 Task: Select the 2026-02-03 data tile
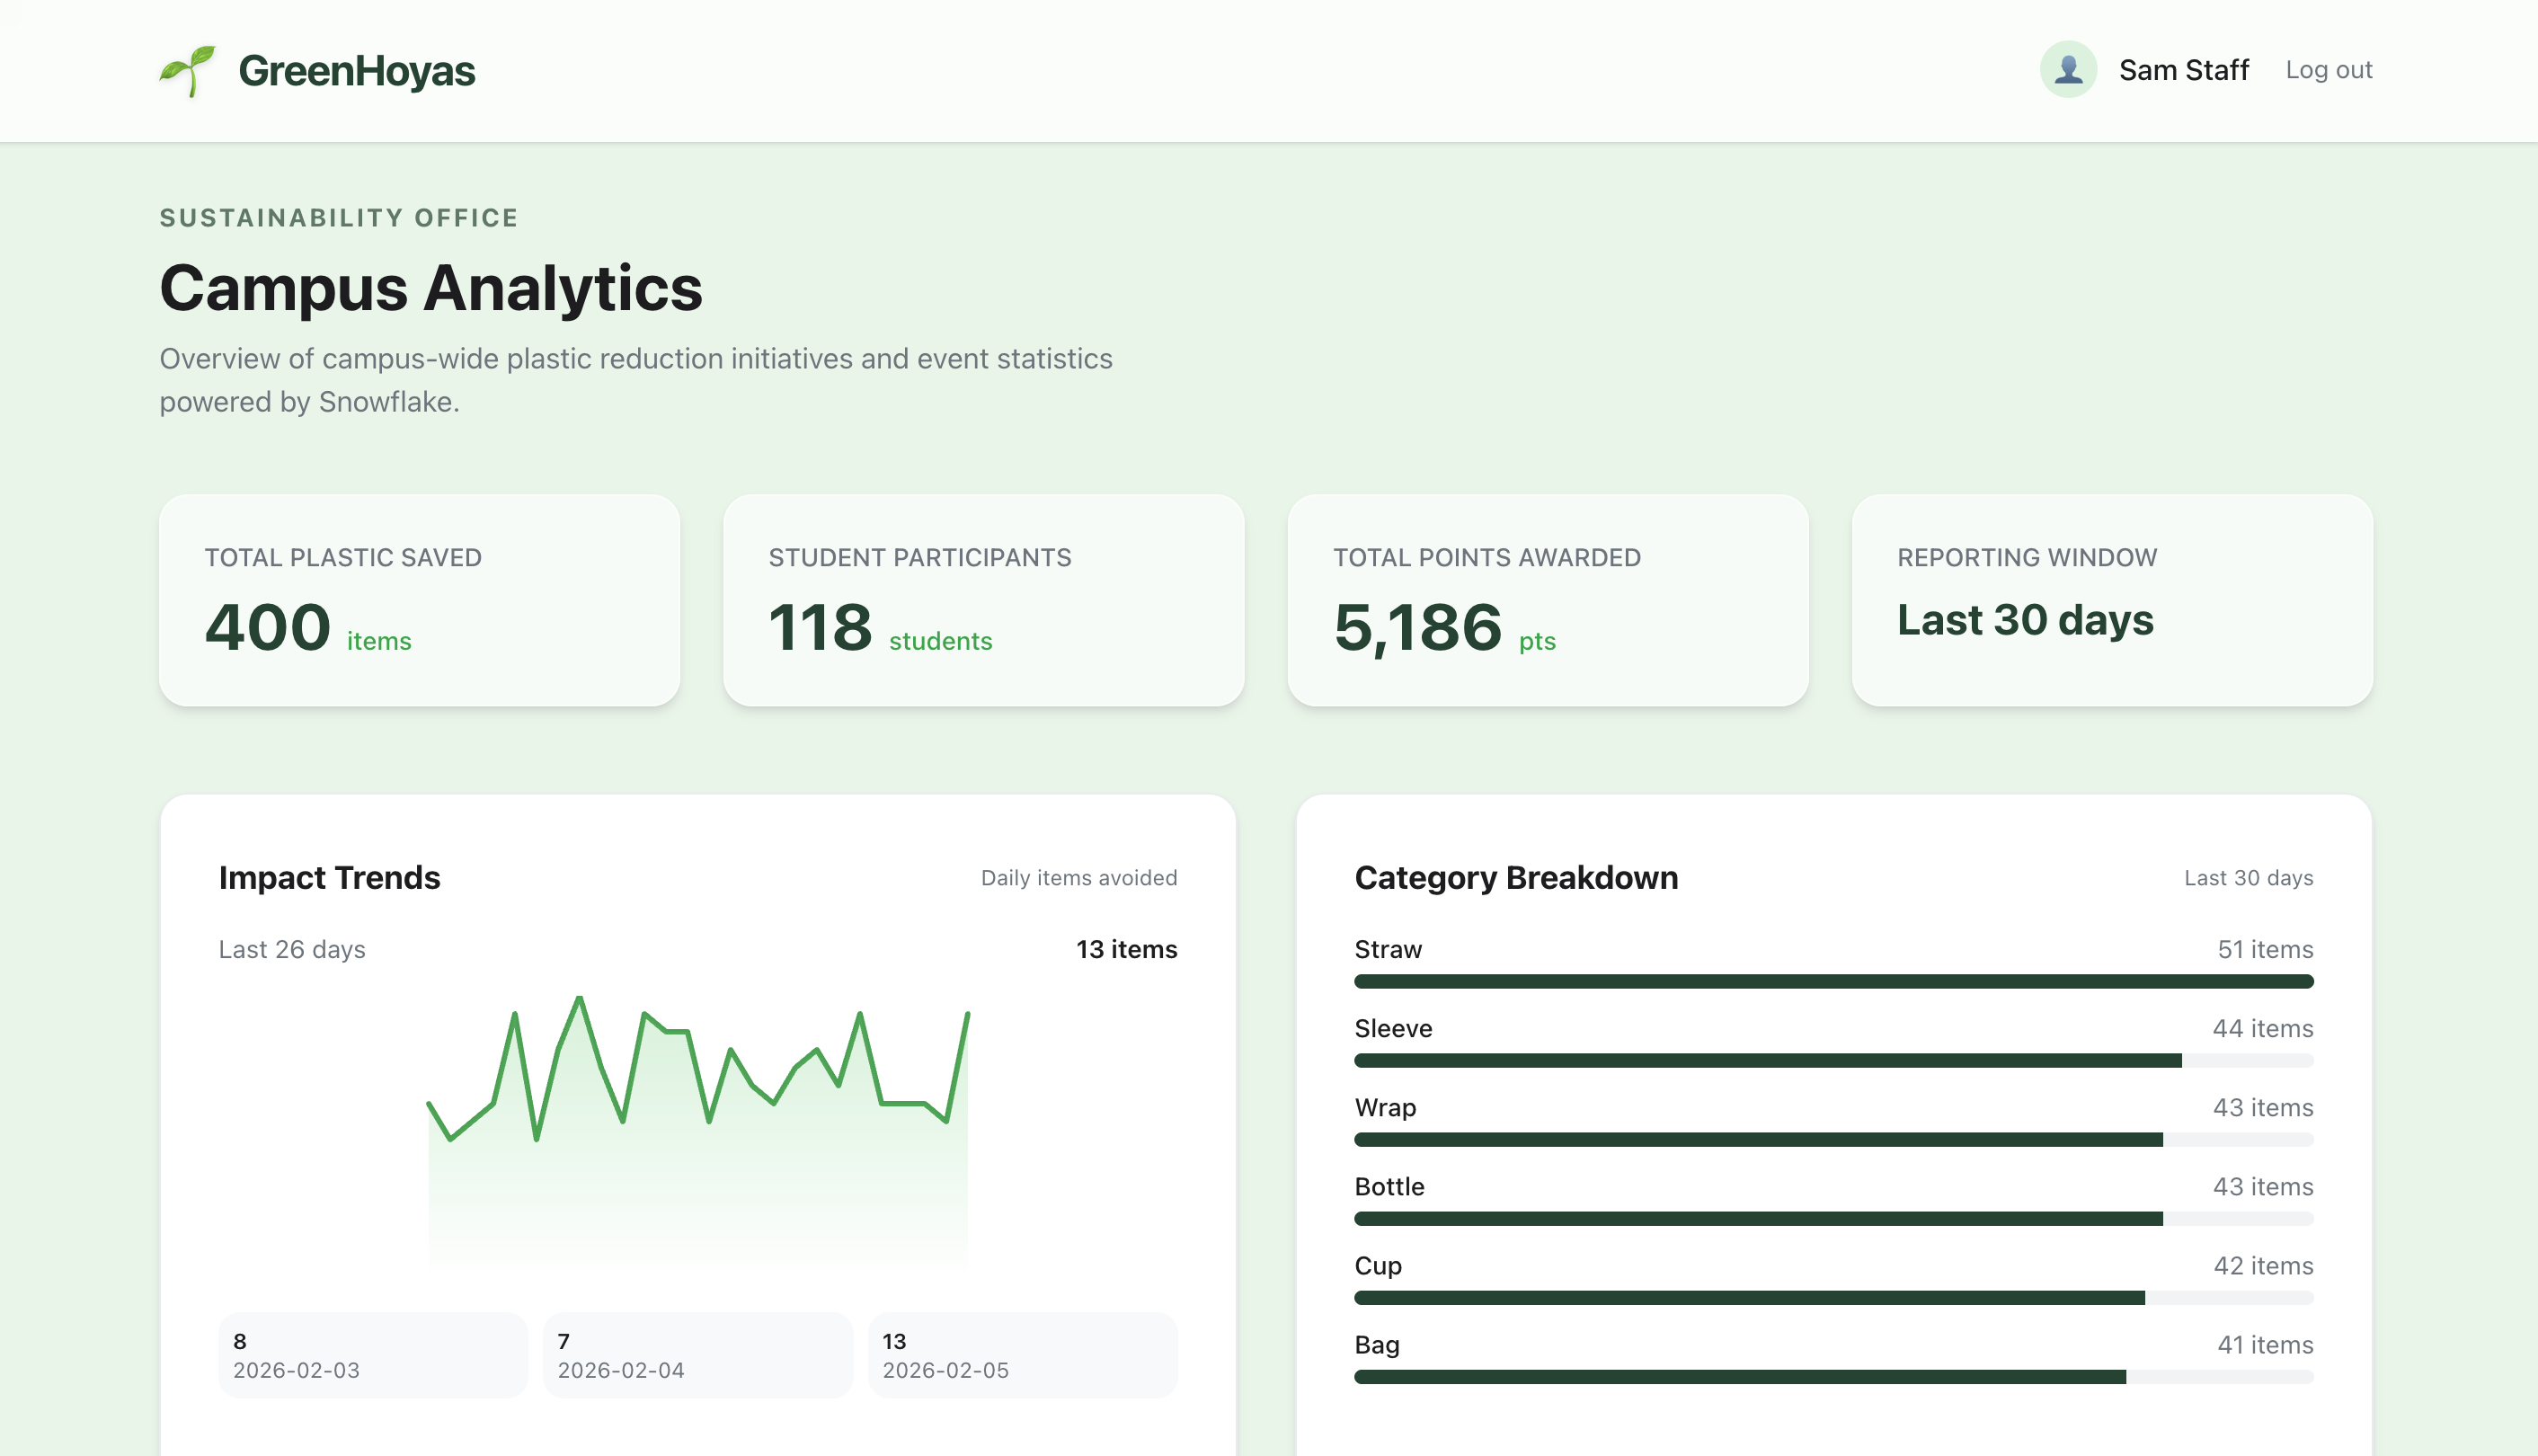click(372, 1355)
